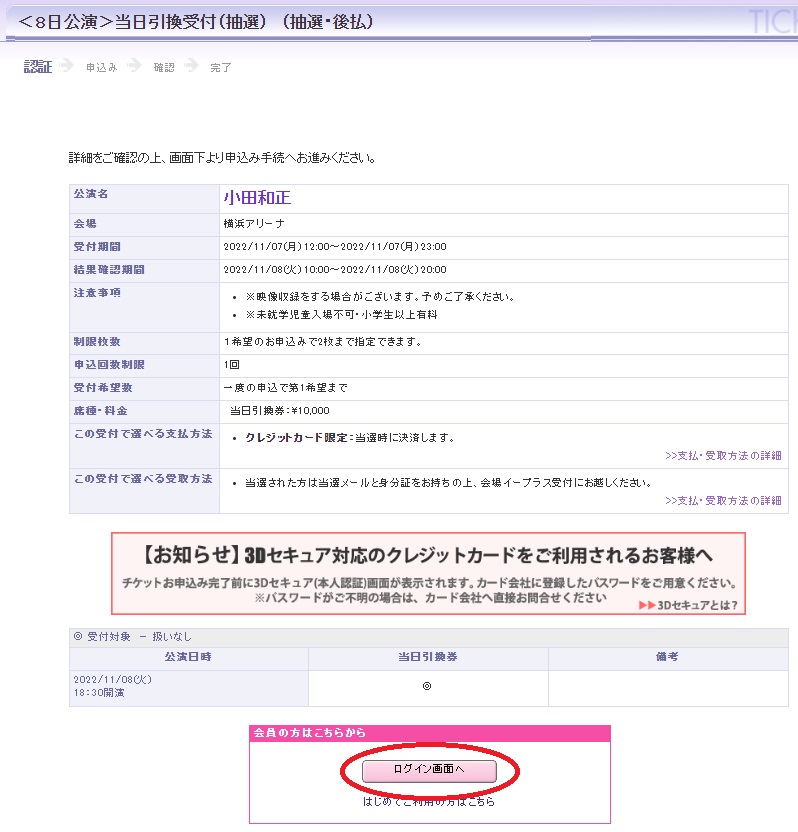Click the 制限枚数 row label
The height and width of the screenshot is (832, 798).
(97, 342)
